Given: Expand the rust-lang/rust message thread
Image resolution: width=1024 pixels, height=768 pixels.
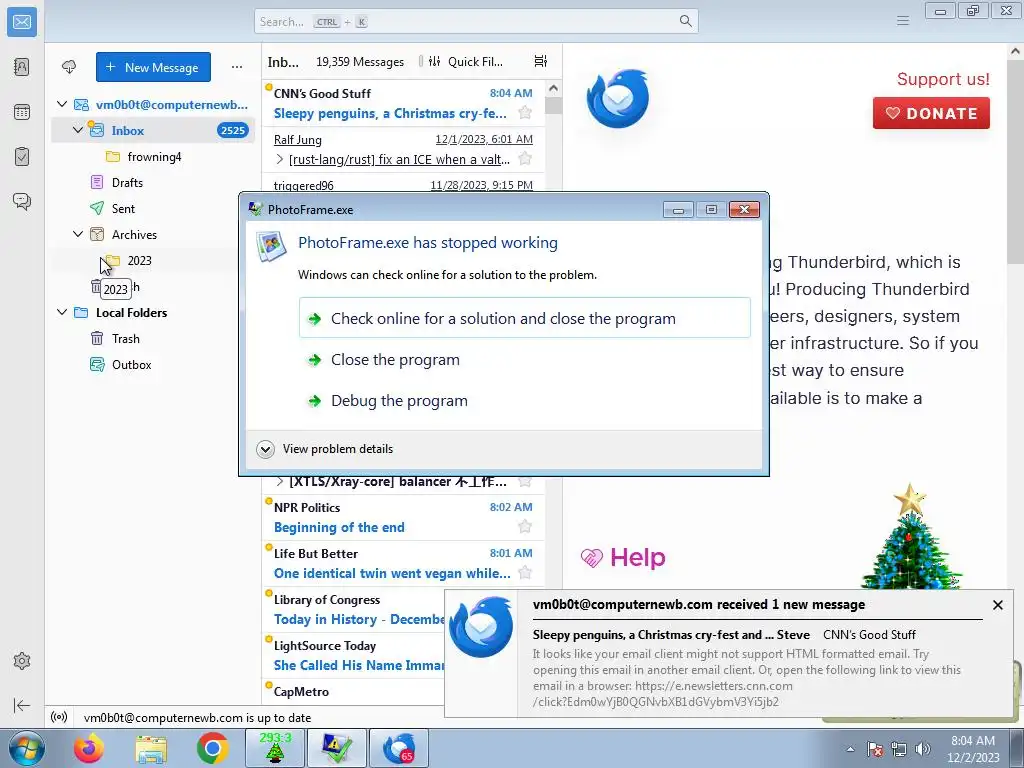Looking at the screenshot, I should tap(280, 159).
